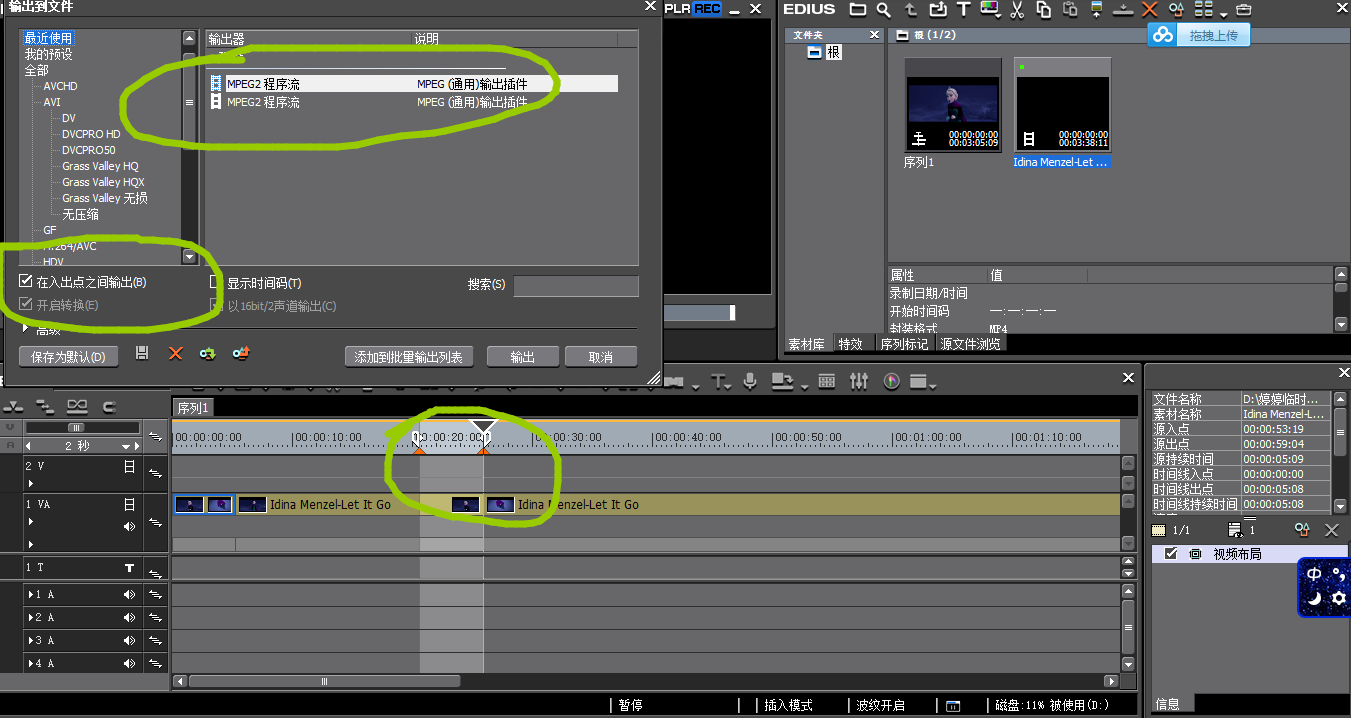Expand the 2 V track

coord(31,484)
